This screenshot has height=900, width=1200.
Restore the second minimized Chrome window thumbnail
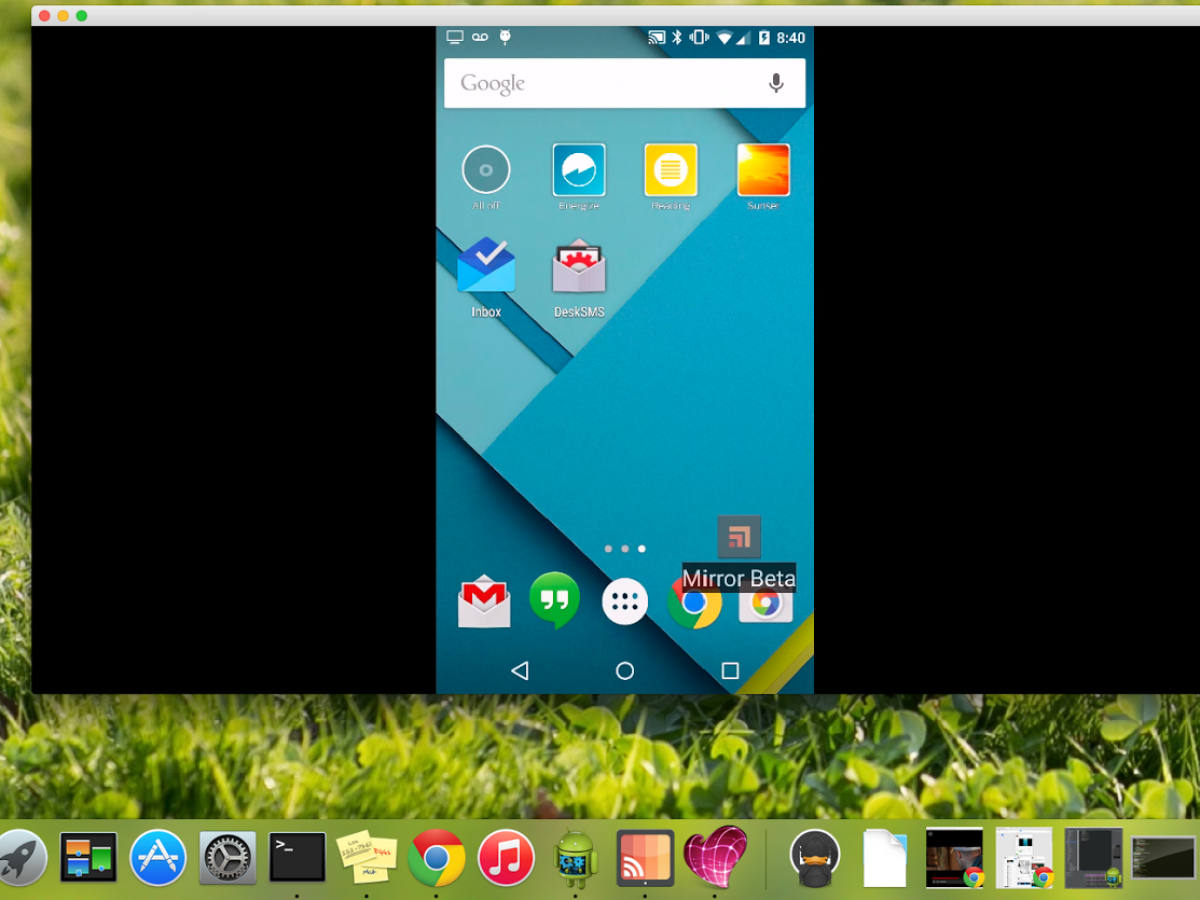tap(1024, 858)
